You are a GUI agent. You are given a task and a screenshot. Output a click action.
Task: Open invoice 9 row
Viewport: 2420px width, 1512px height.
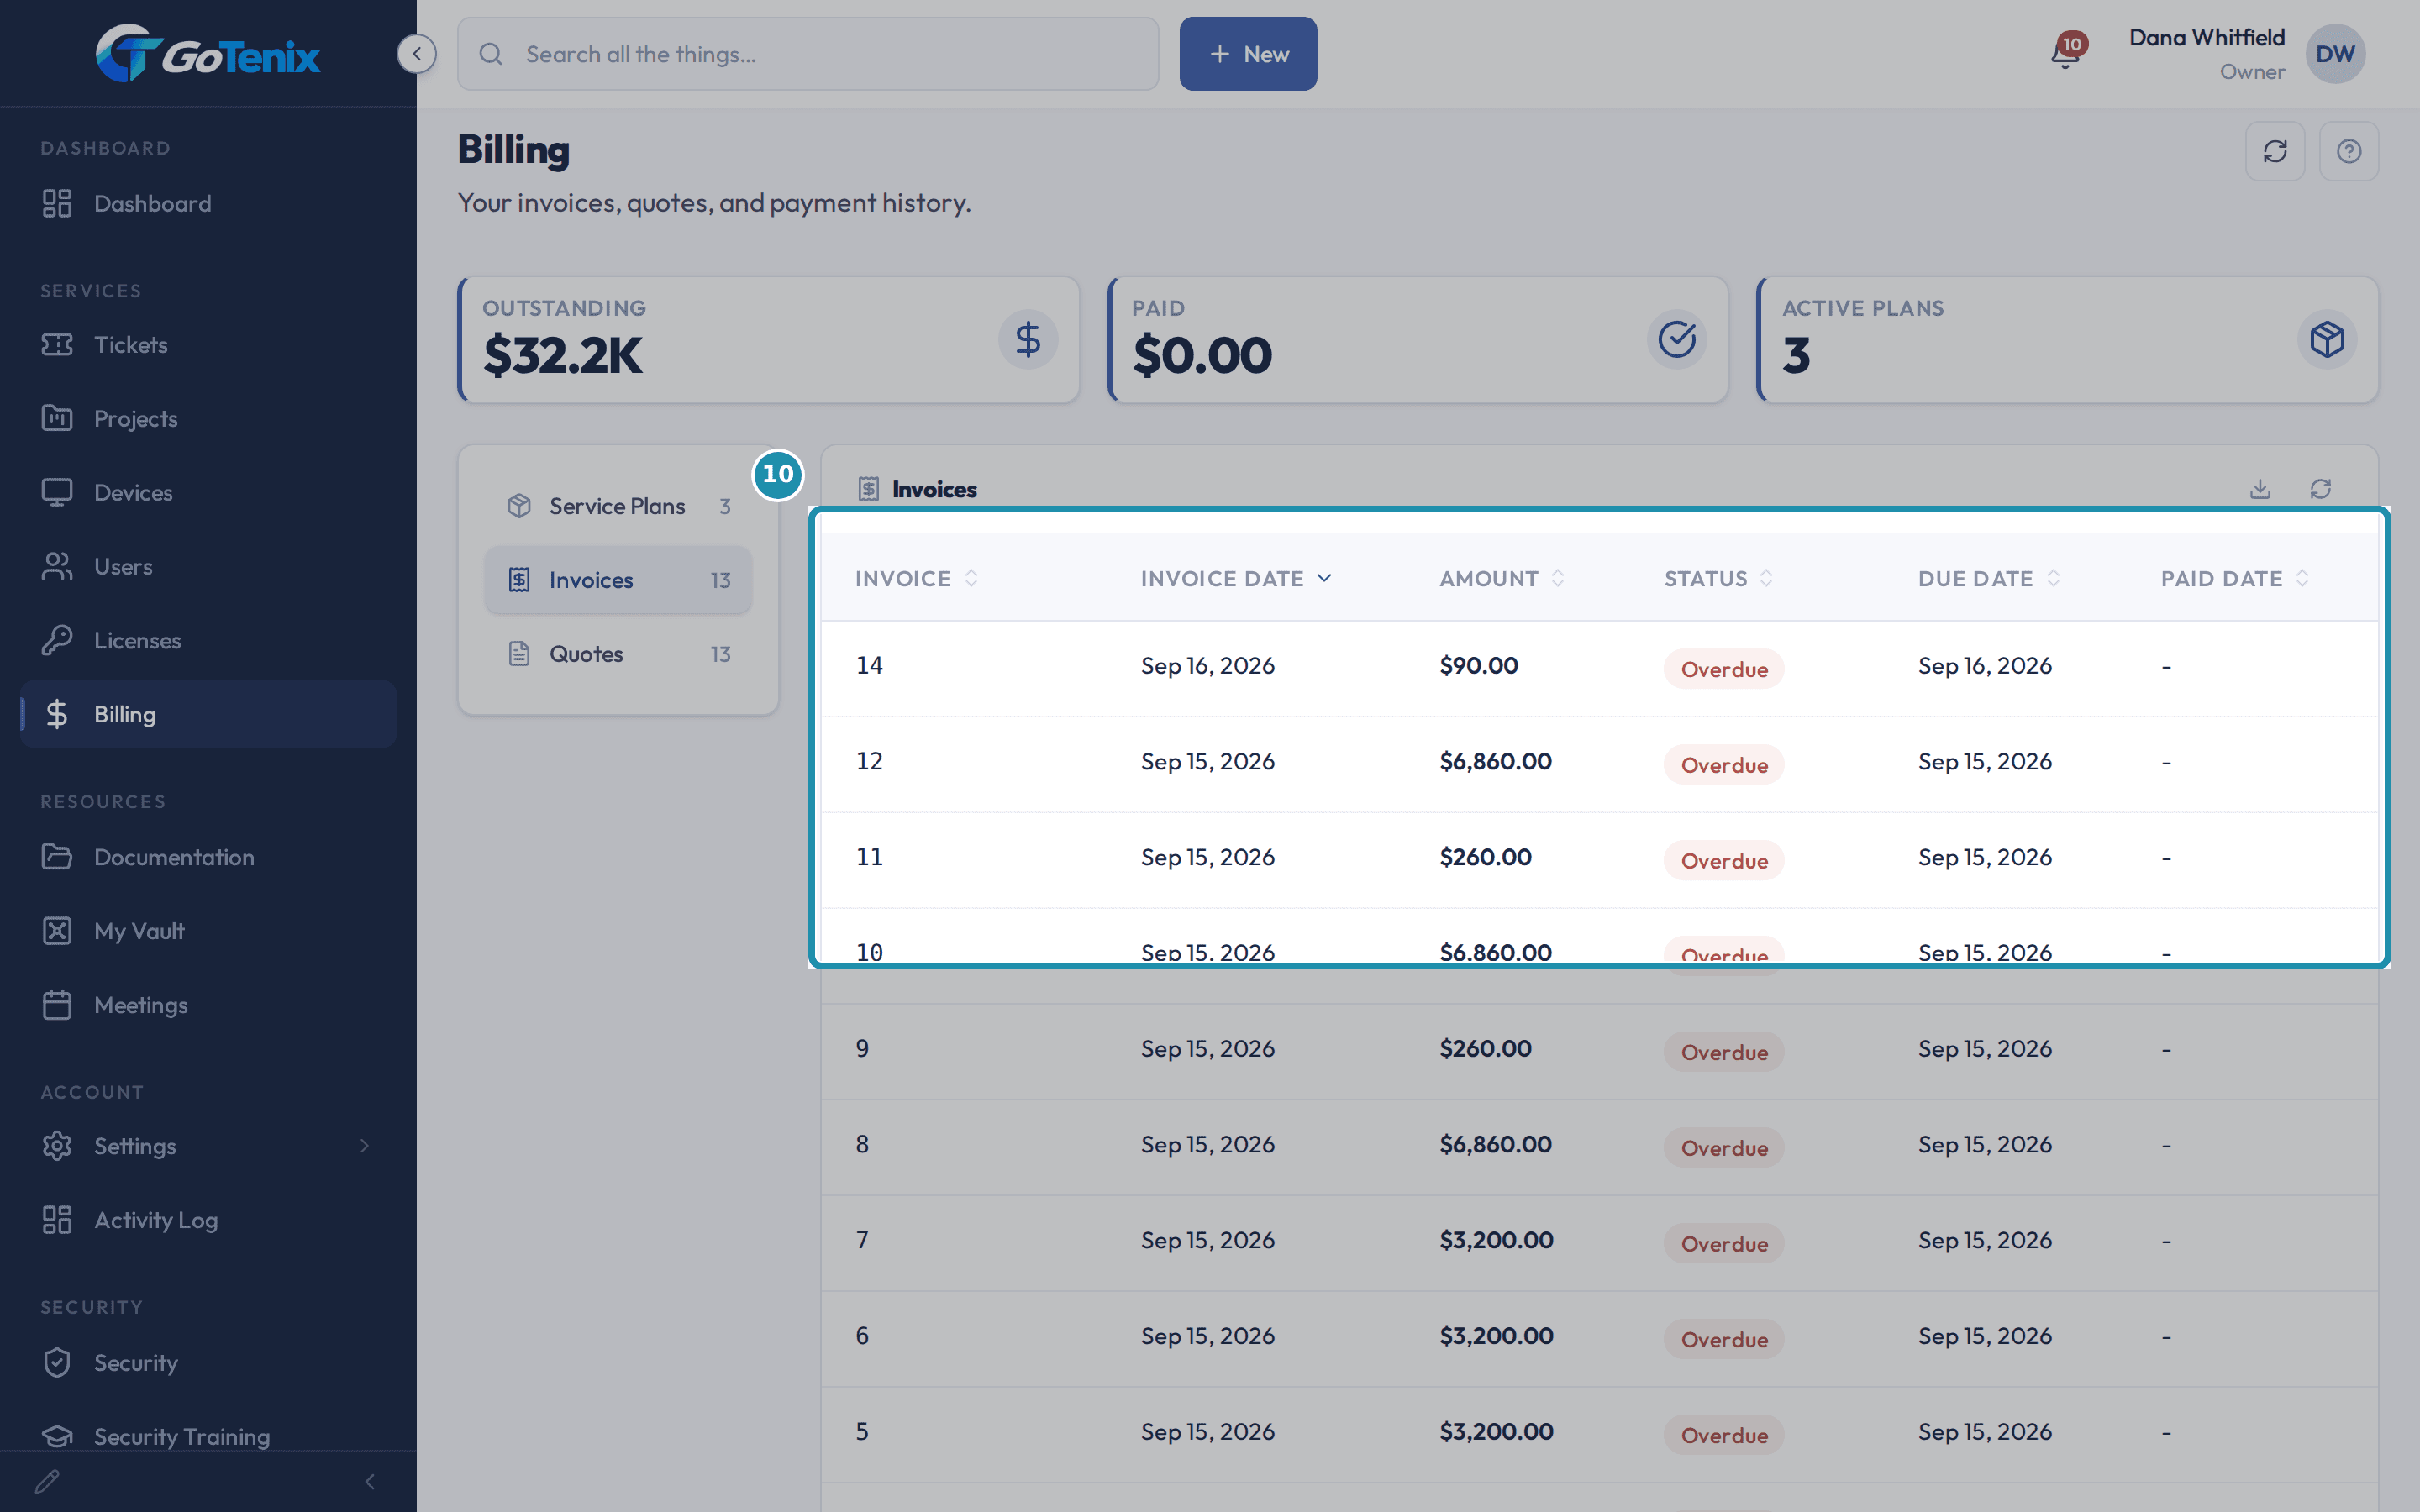click(1599, 1052)
